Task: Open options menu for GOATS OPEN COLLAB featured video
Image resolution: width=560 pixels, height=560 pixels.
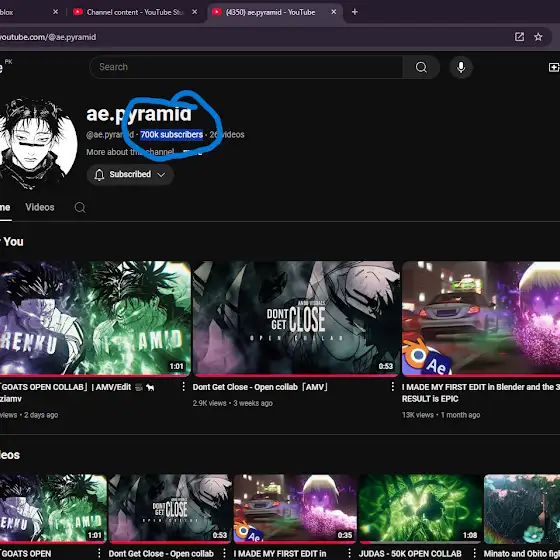Action: pyautogui.click(x=183, y=387)
